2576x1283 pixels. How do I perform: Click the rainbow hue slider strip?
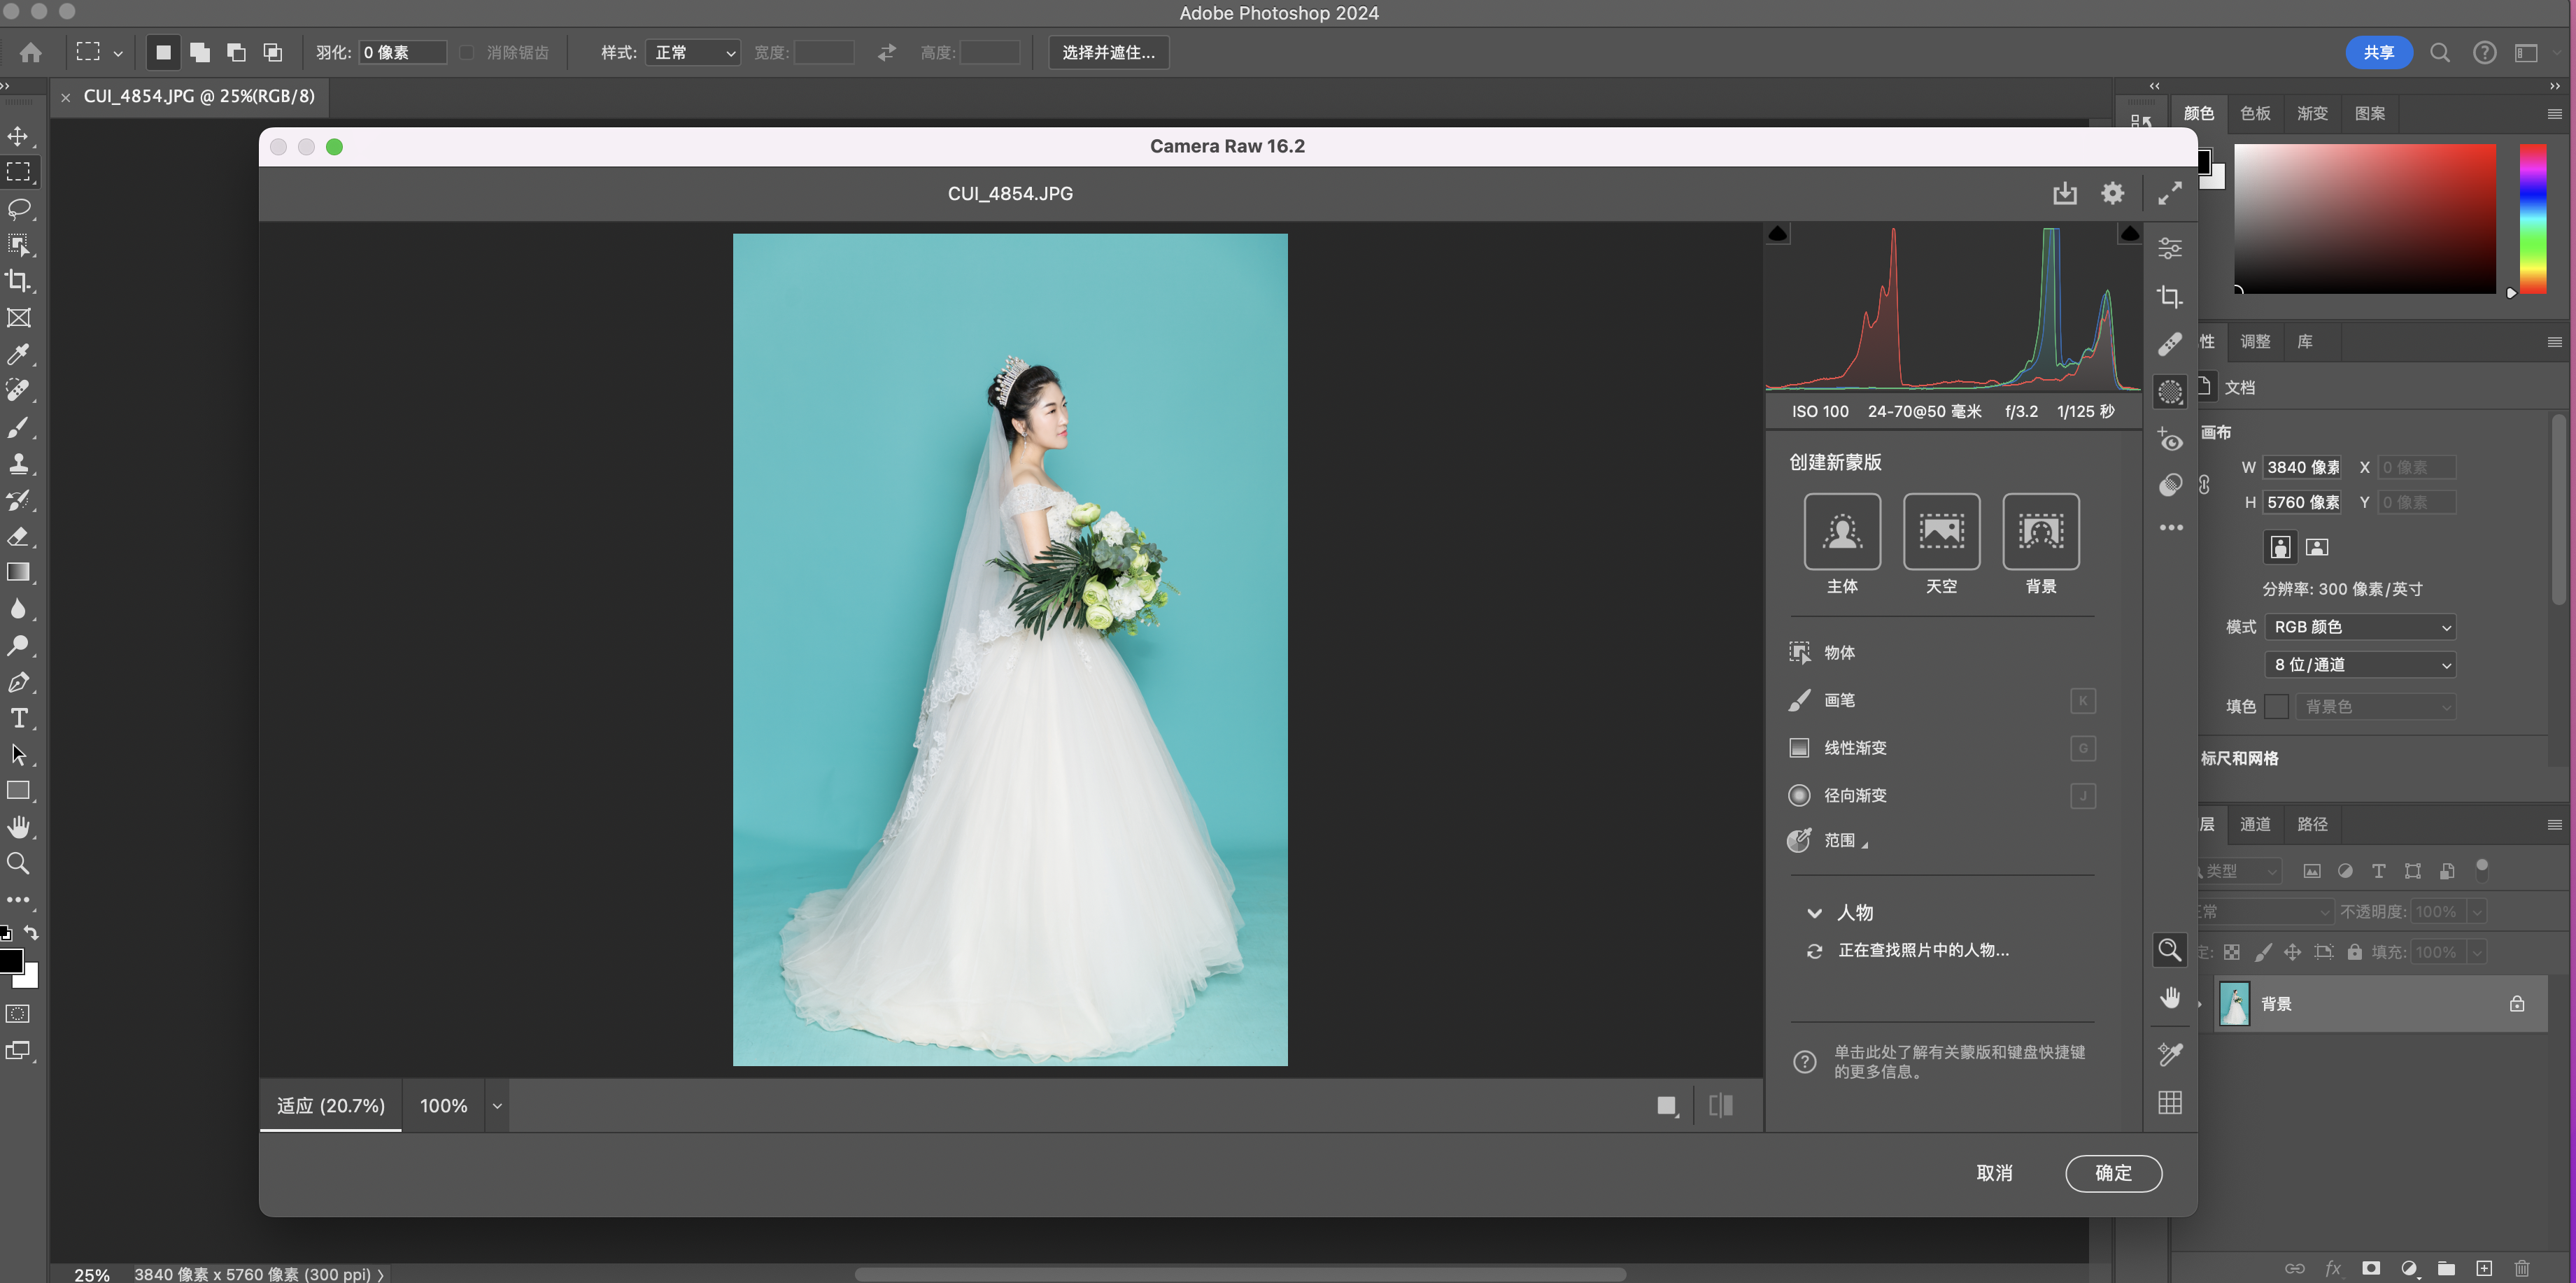pyautogui.click(x=2532, y=218)
